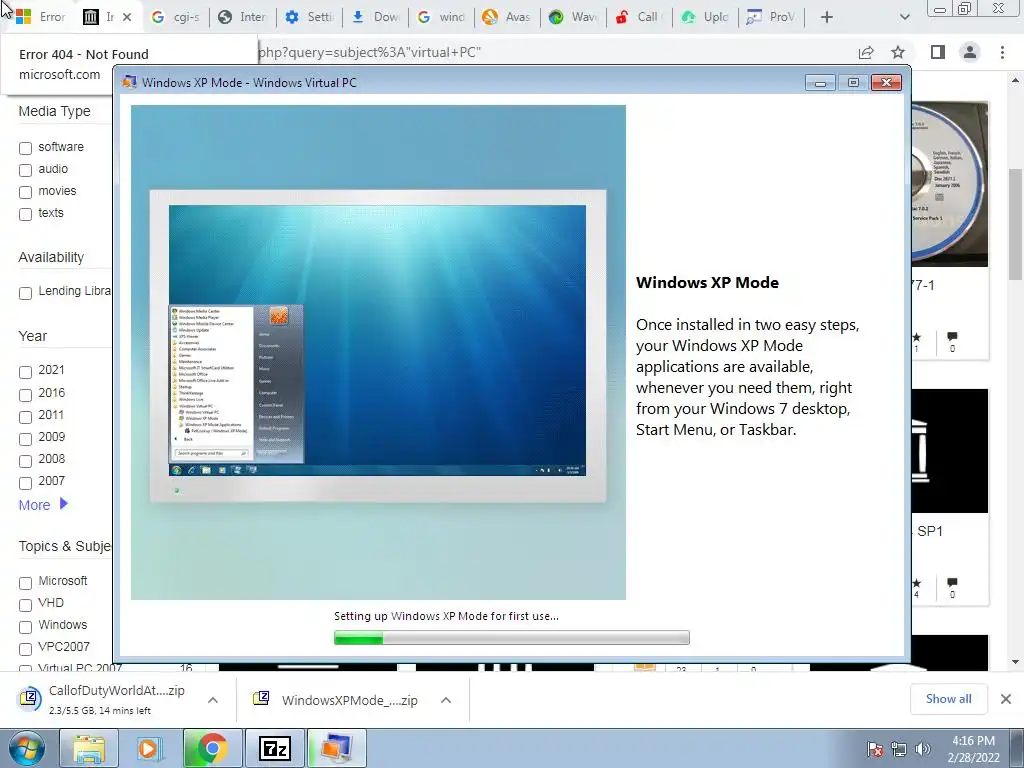The width and height of the screenshot is (1024, 768).
Task: Check the audio media type box
Action: tap(25, 170)
